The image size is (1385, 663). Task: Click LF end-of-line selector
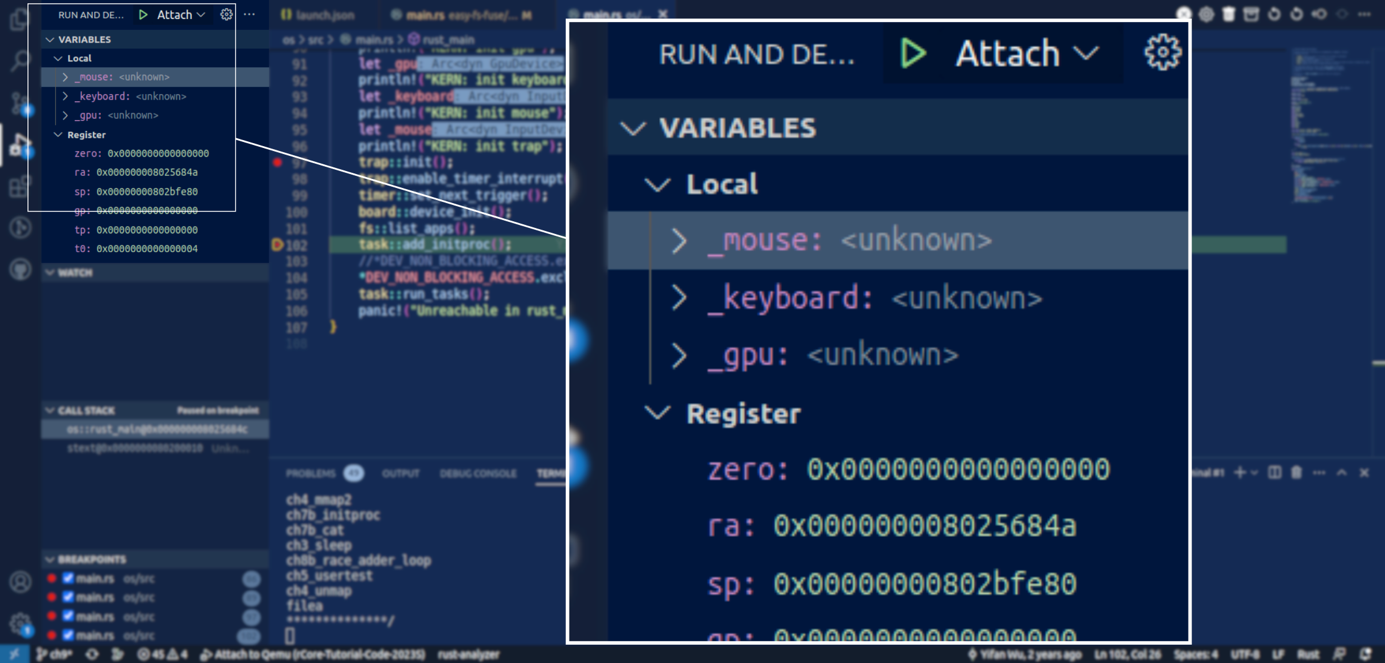(1278, 654)
